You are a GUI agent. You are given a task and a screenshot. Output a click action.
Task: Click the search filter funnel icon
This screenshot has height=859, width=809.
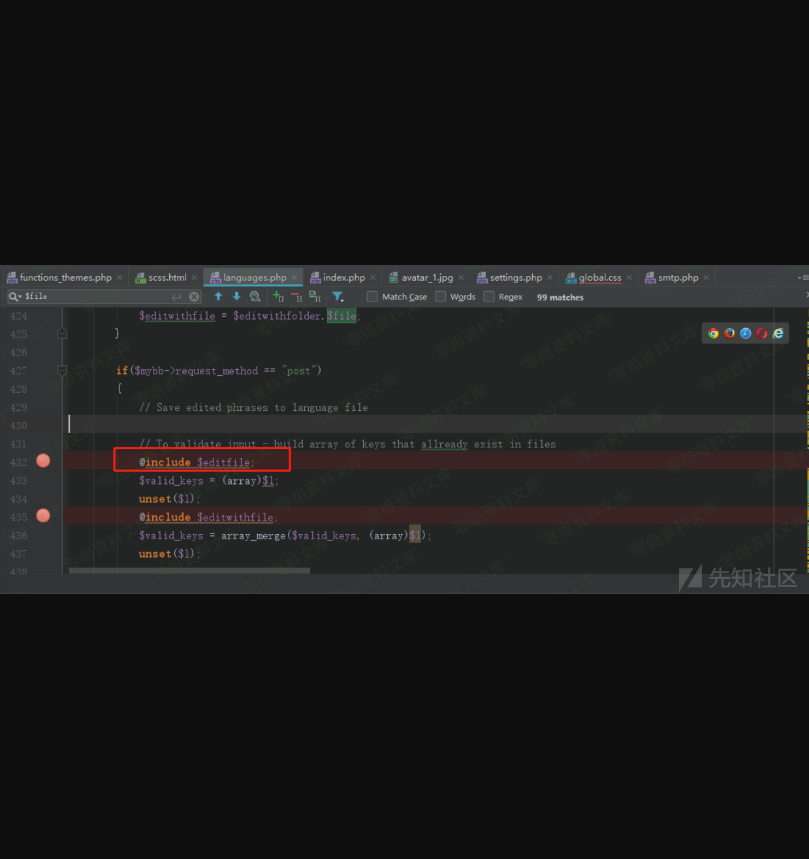[x=338, y=297]
